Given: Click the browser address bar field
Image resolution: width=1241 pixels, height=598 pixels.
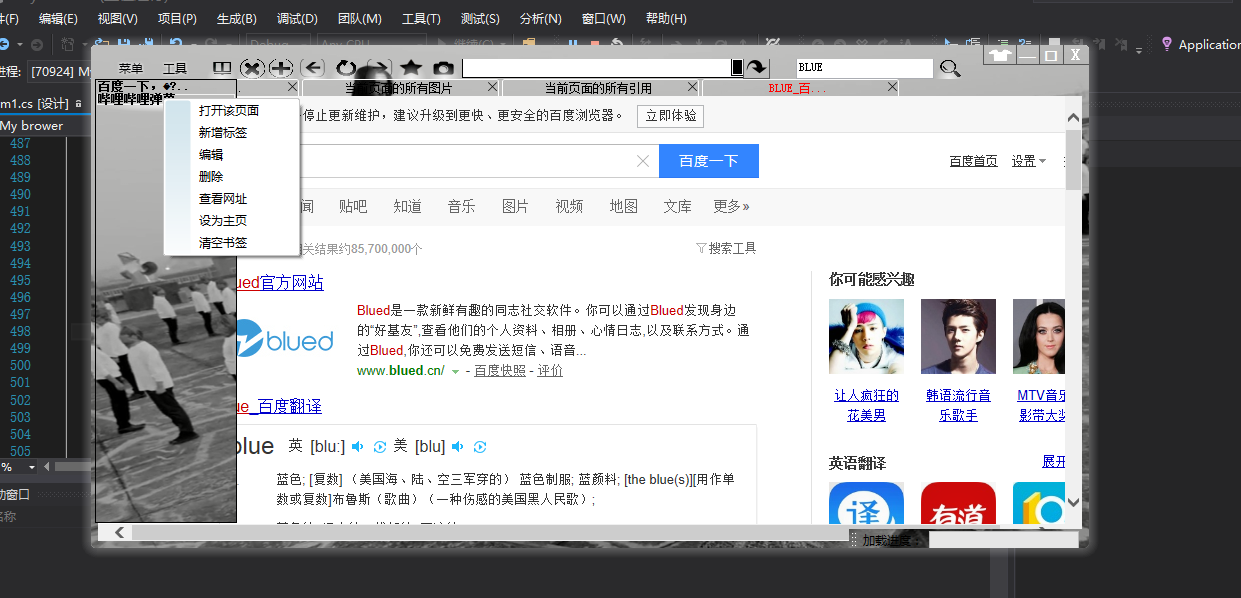Looking at the screenshot, I should point(597,67).
